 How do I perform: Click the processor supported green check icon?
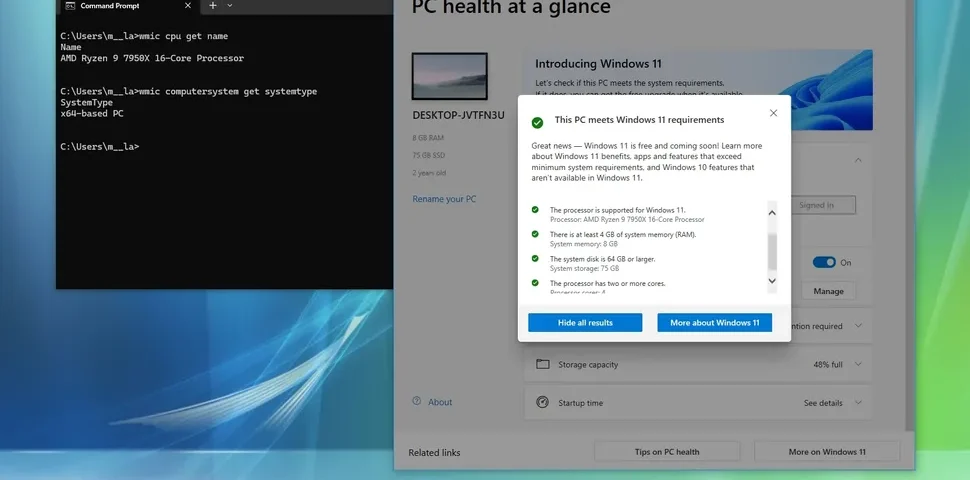535,210
